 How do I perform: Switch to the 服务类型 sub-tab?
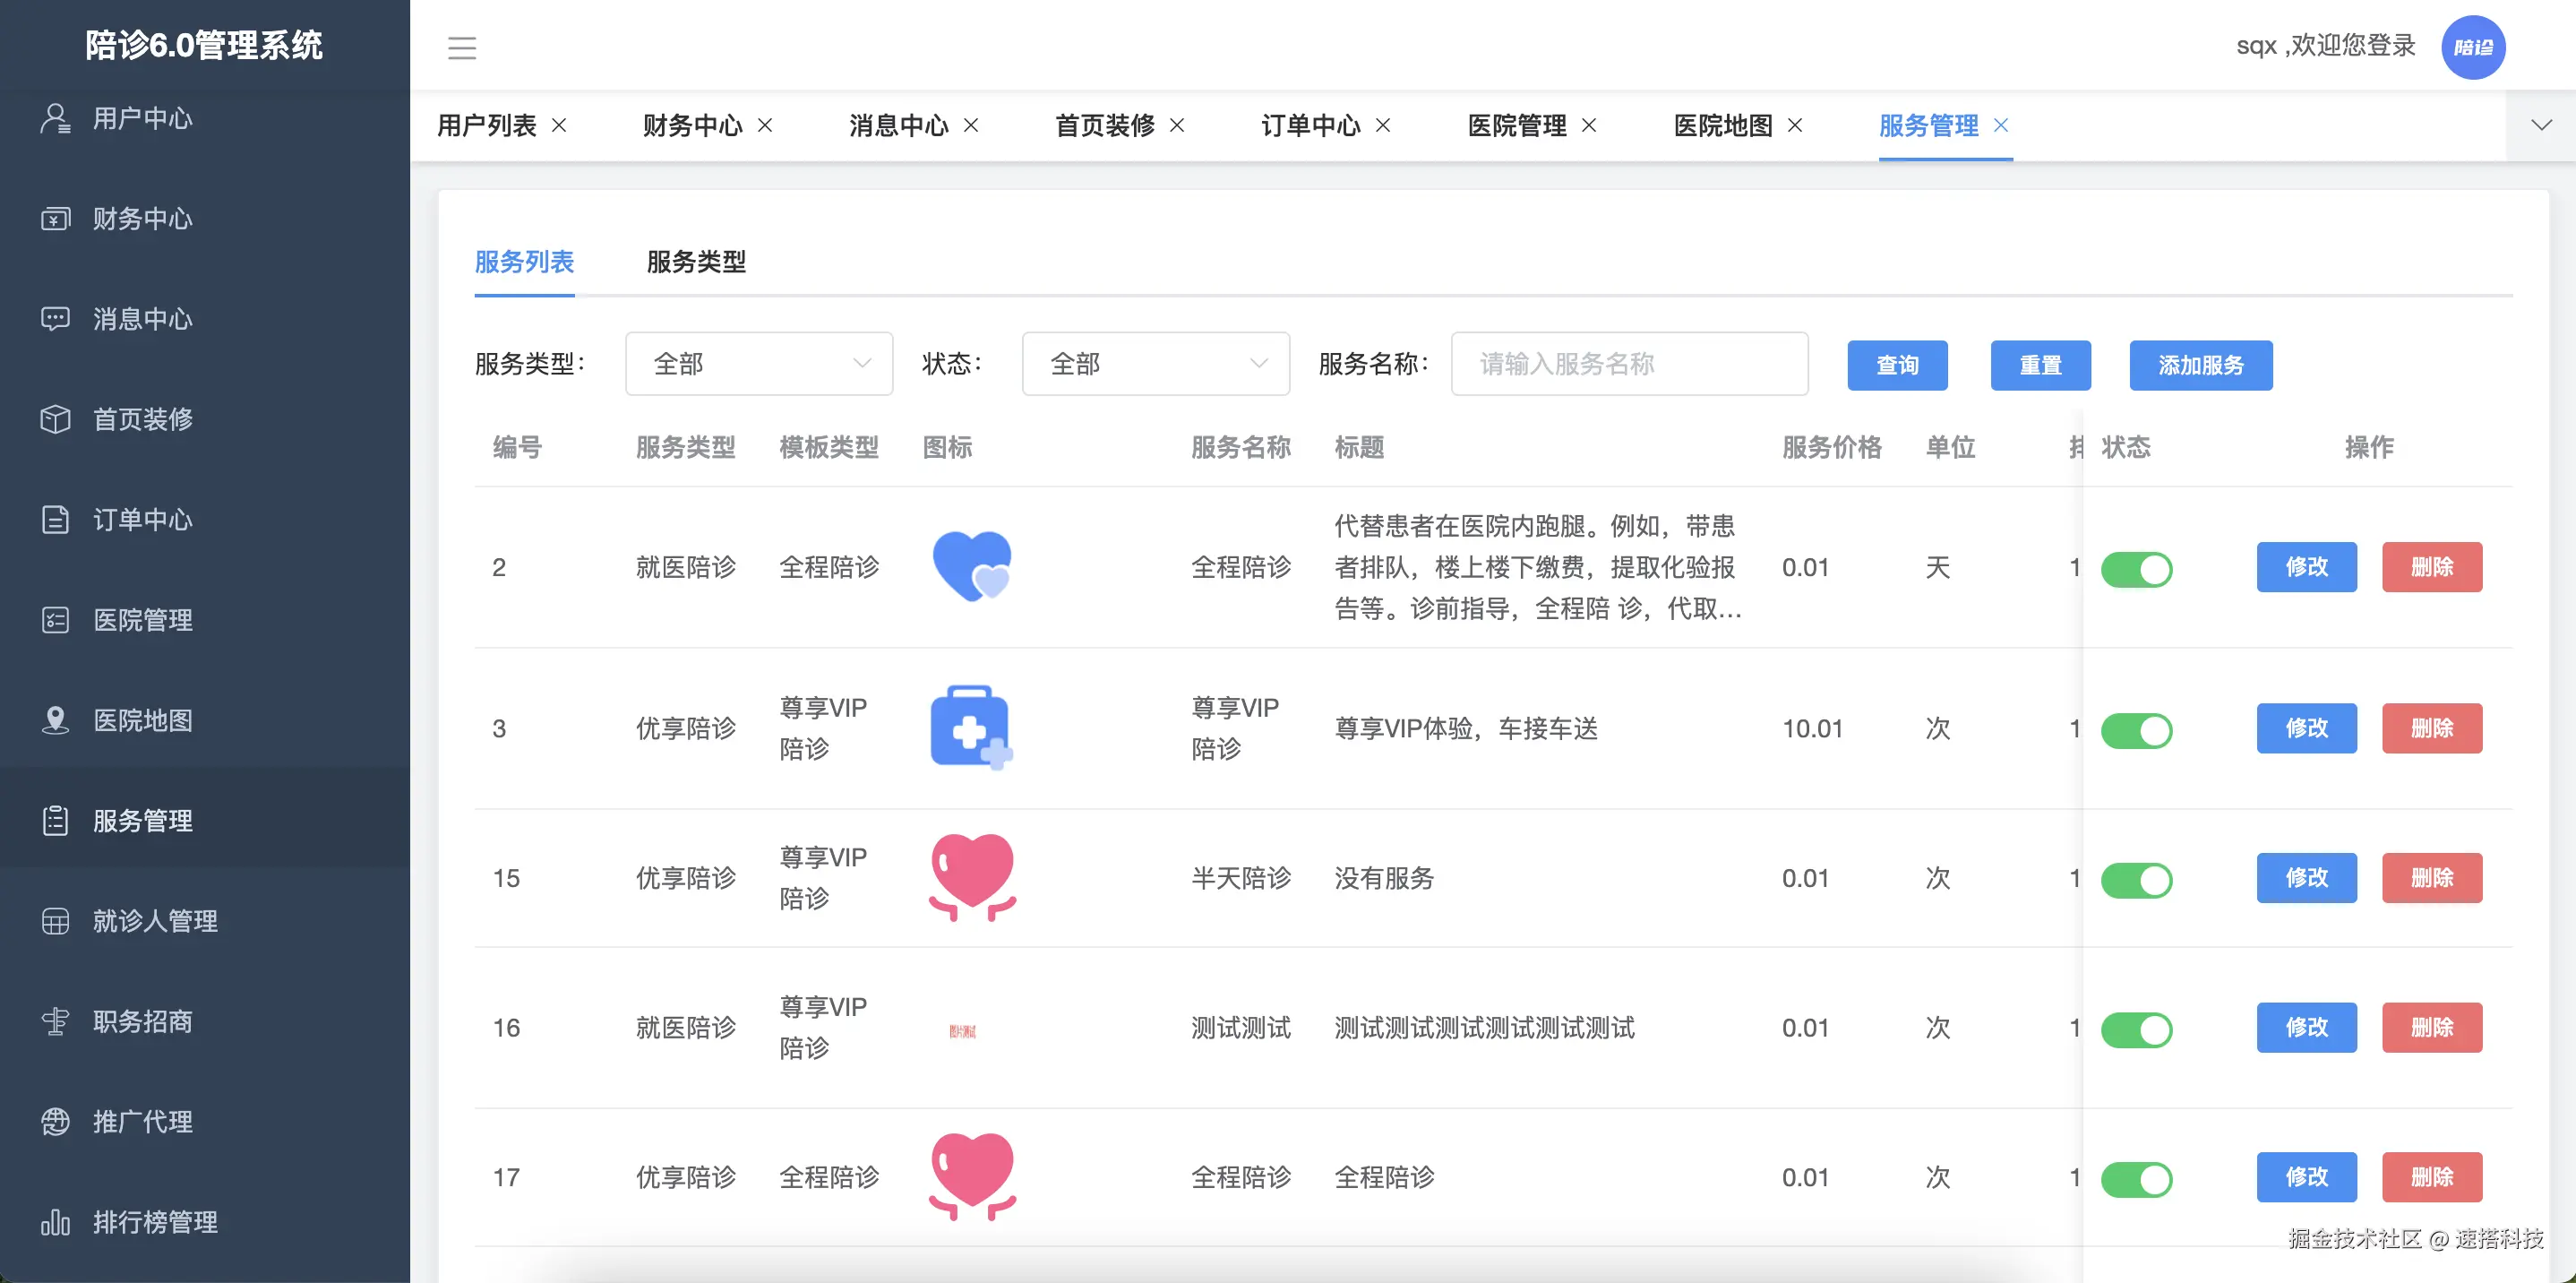696,262
